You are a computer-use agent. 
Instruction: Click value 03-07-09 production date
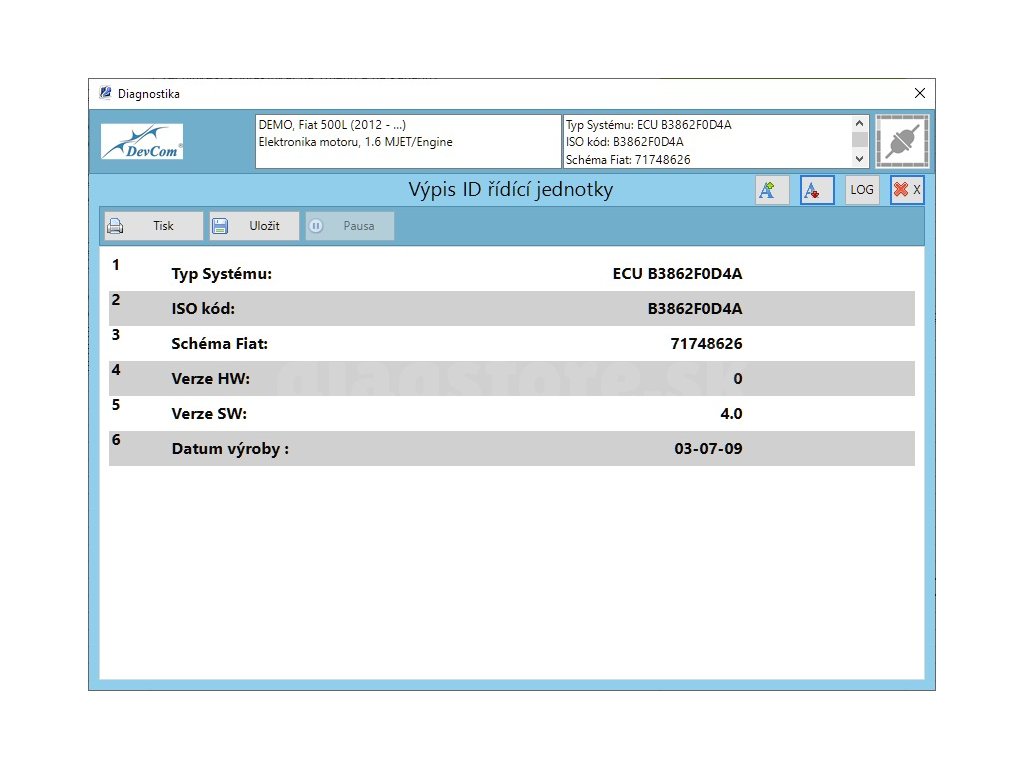[708, 449]
